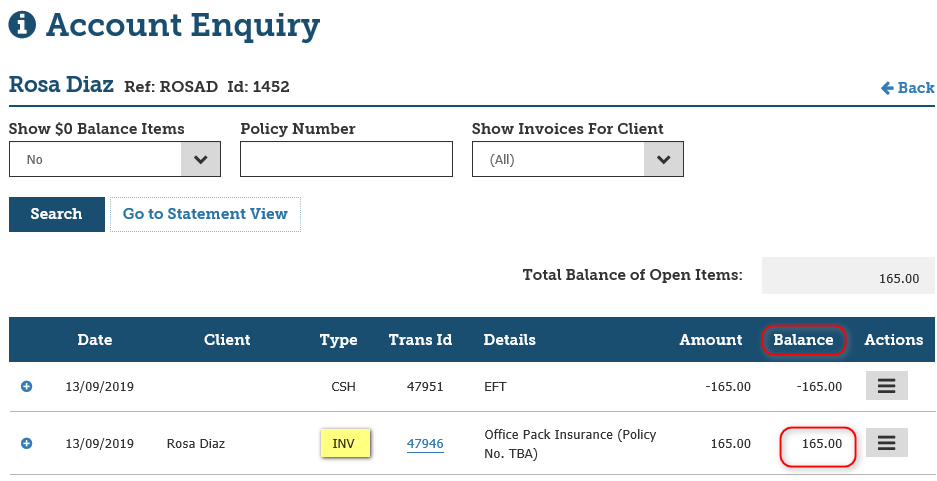Click the Type column header
Image resolution: width=937 pixels, height=481 pixels.
(338, 340)
